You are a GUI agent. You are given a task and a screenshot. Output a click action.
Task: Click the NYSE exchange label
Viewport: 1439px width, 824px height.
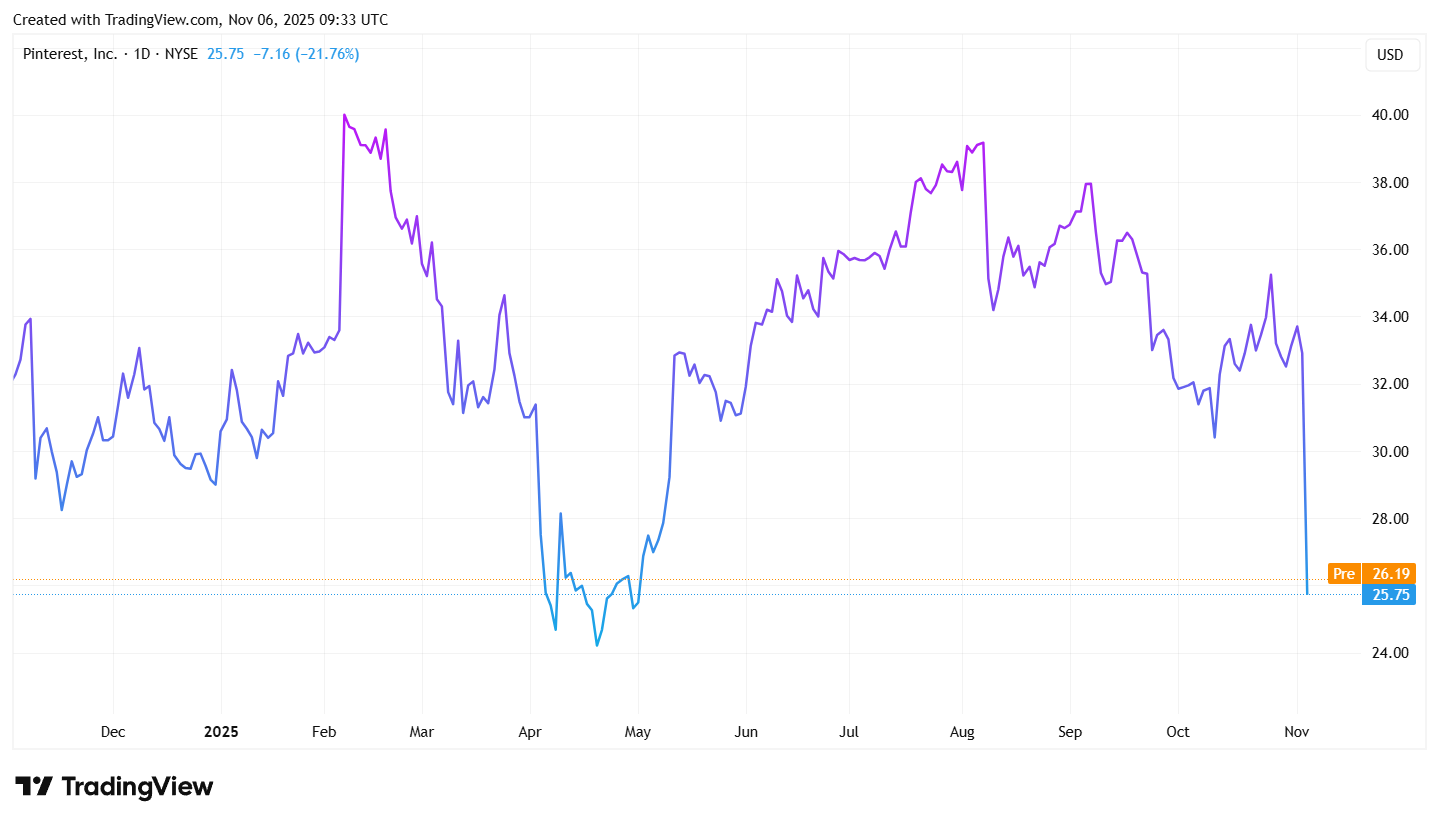pyautogui.click(x=181, y=54)
